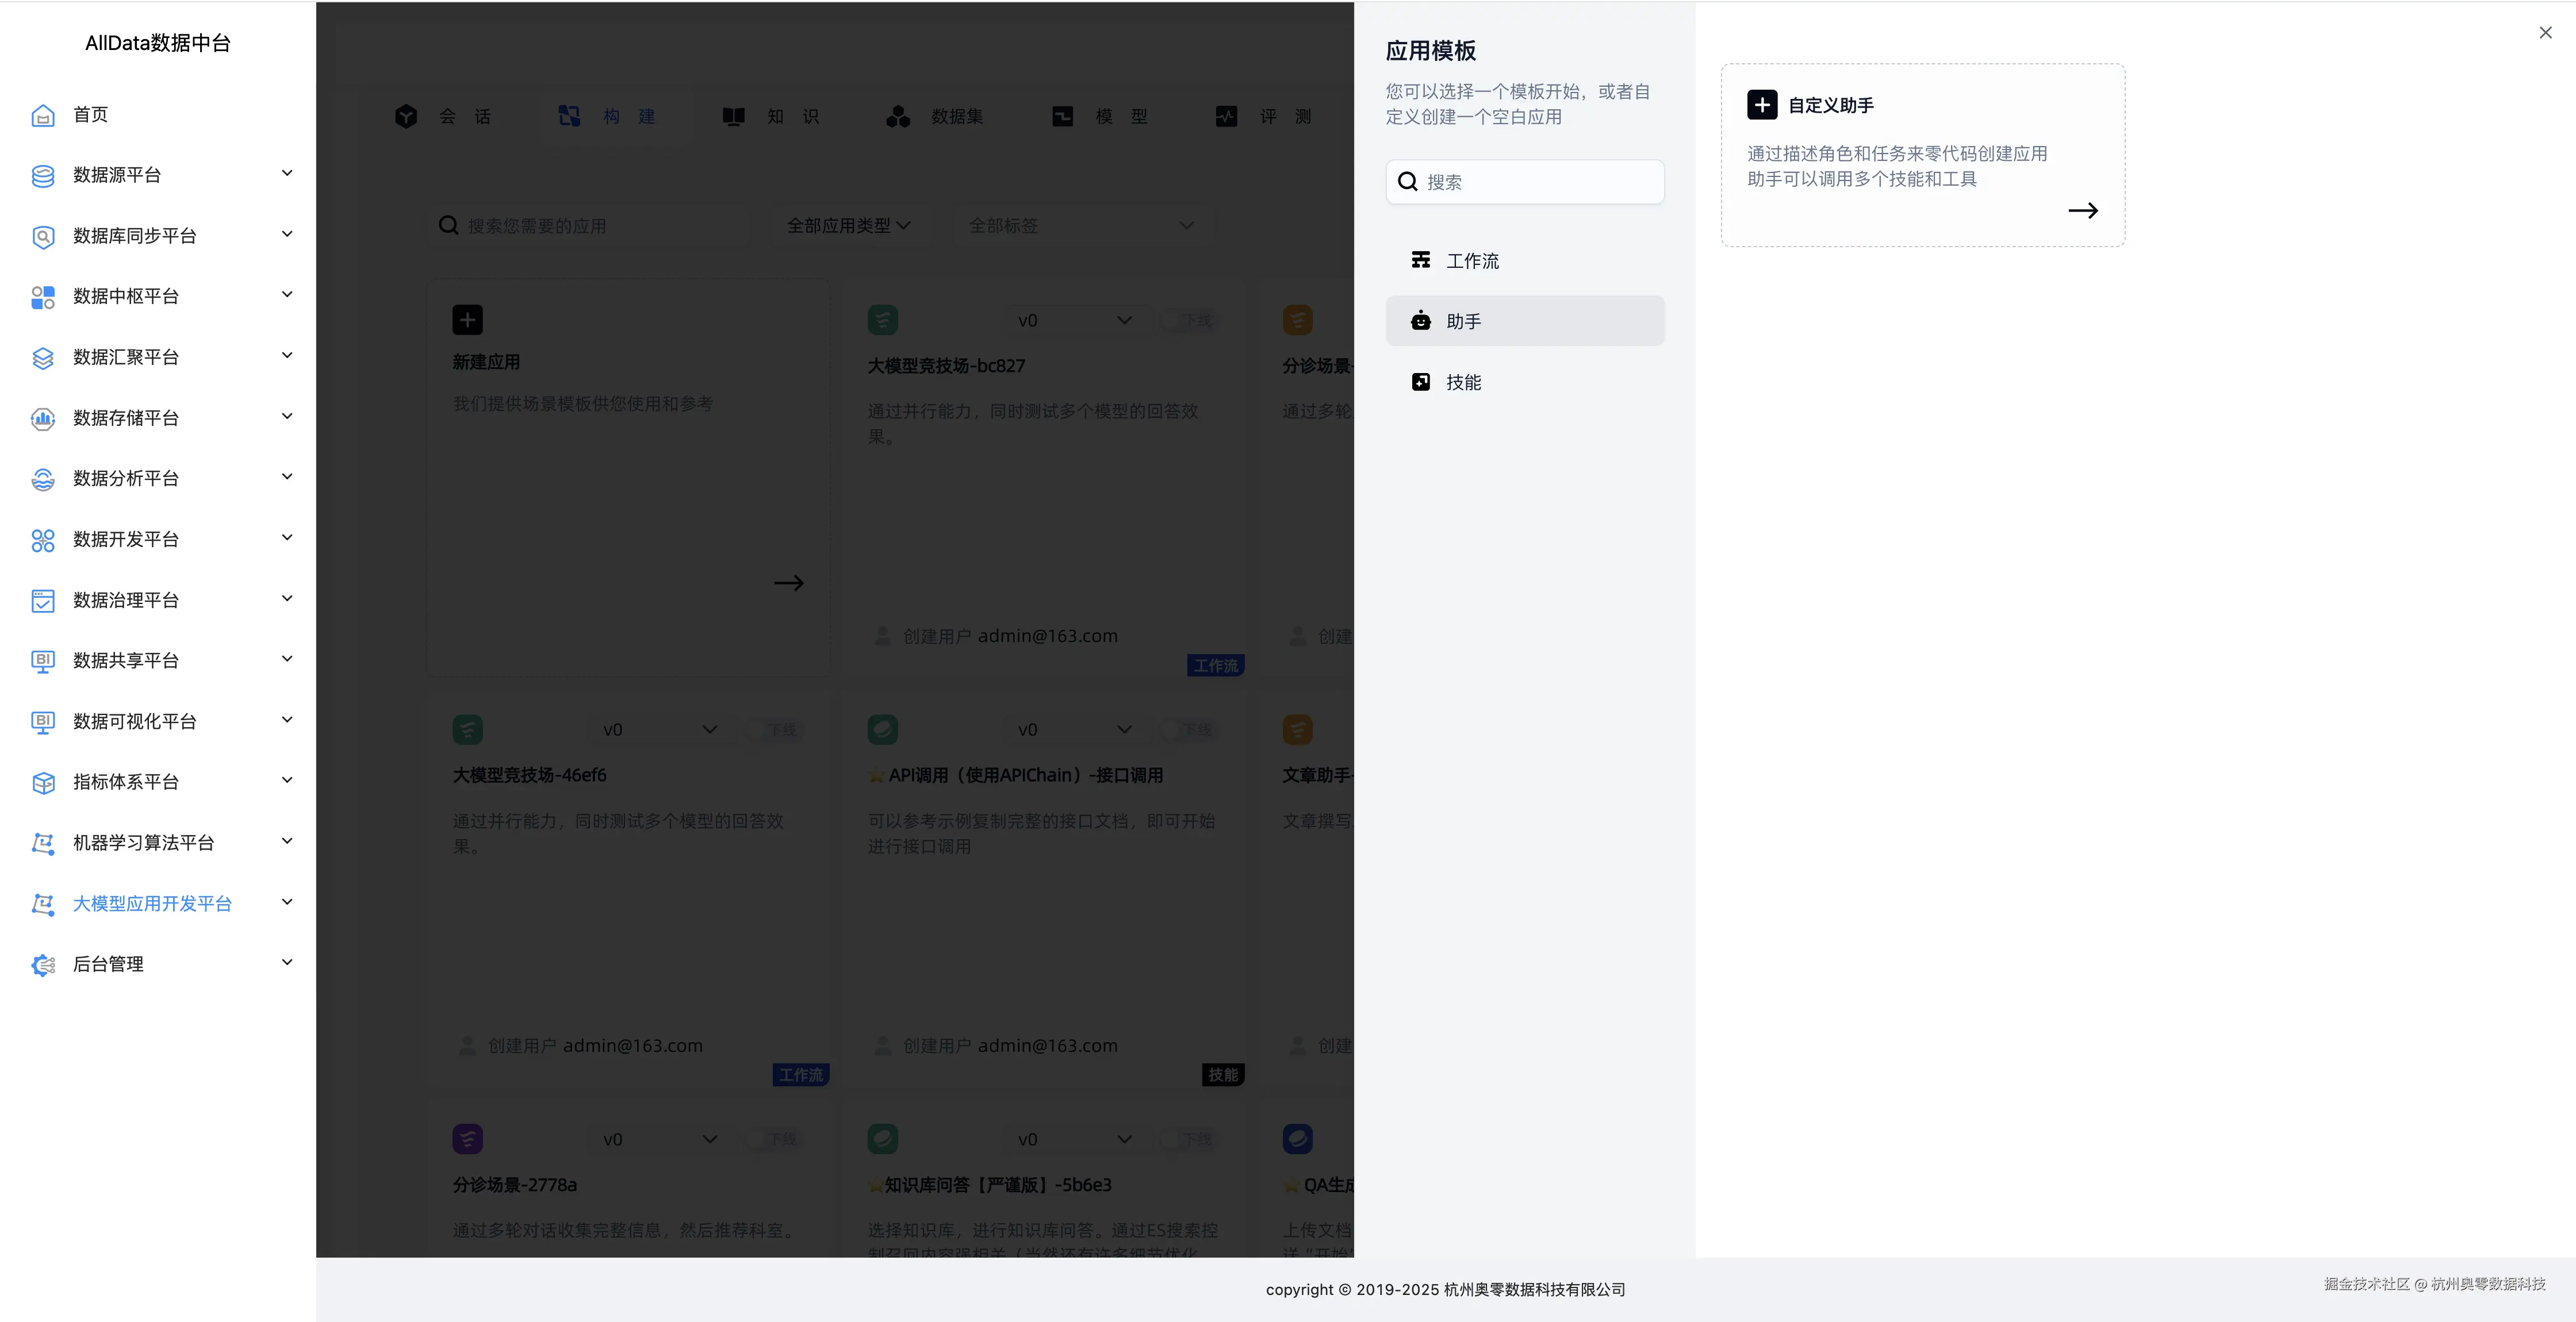This screenshot has height=1322, width=2576.
Task: Click the 评测 icon in top navigation
Action: (1226, 116)
